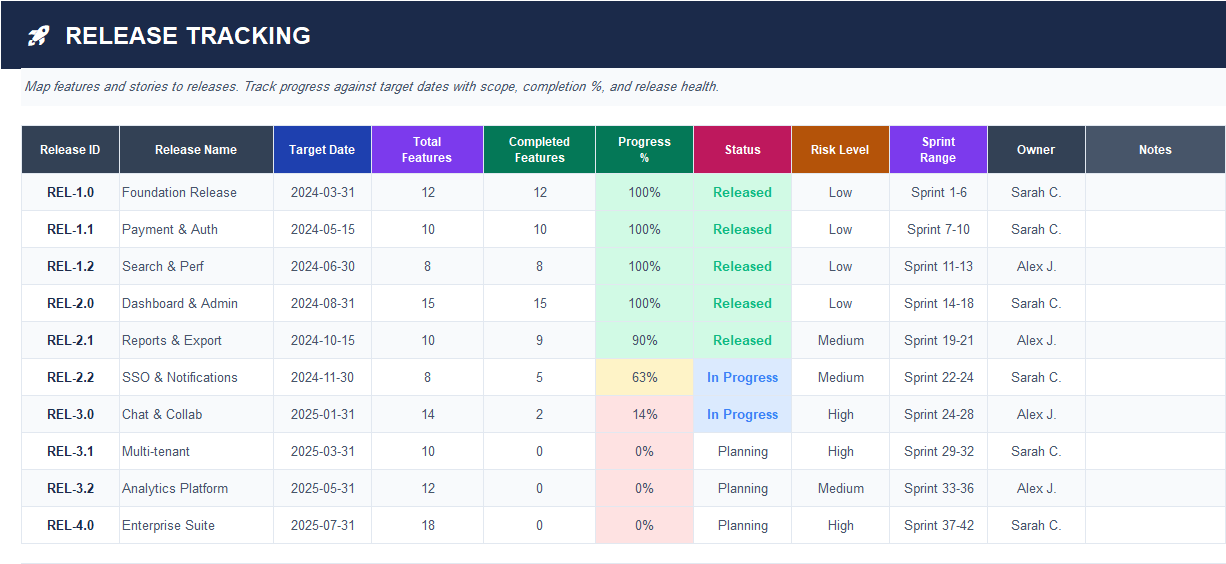
Task: Click Medium risk level for Reports & Export
Action: [840, 340]
